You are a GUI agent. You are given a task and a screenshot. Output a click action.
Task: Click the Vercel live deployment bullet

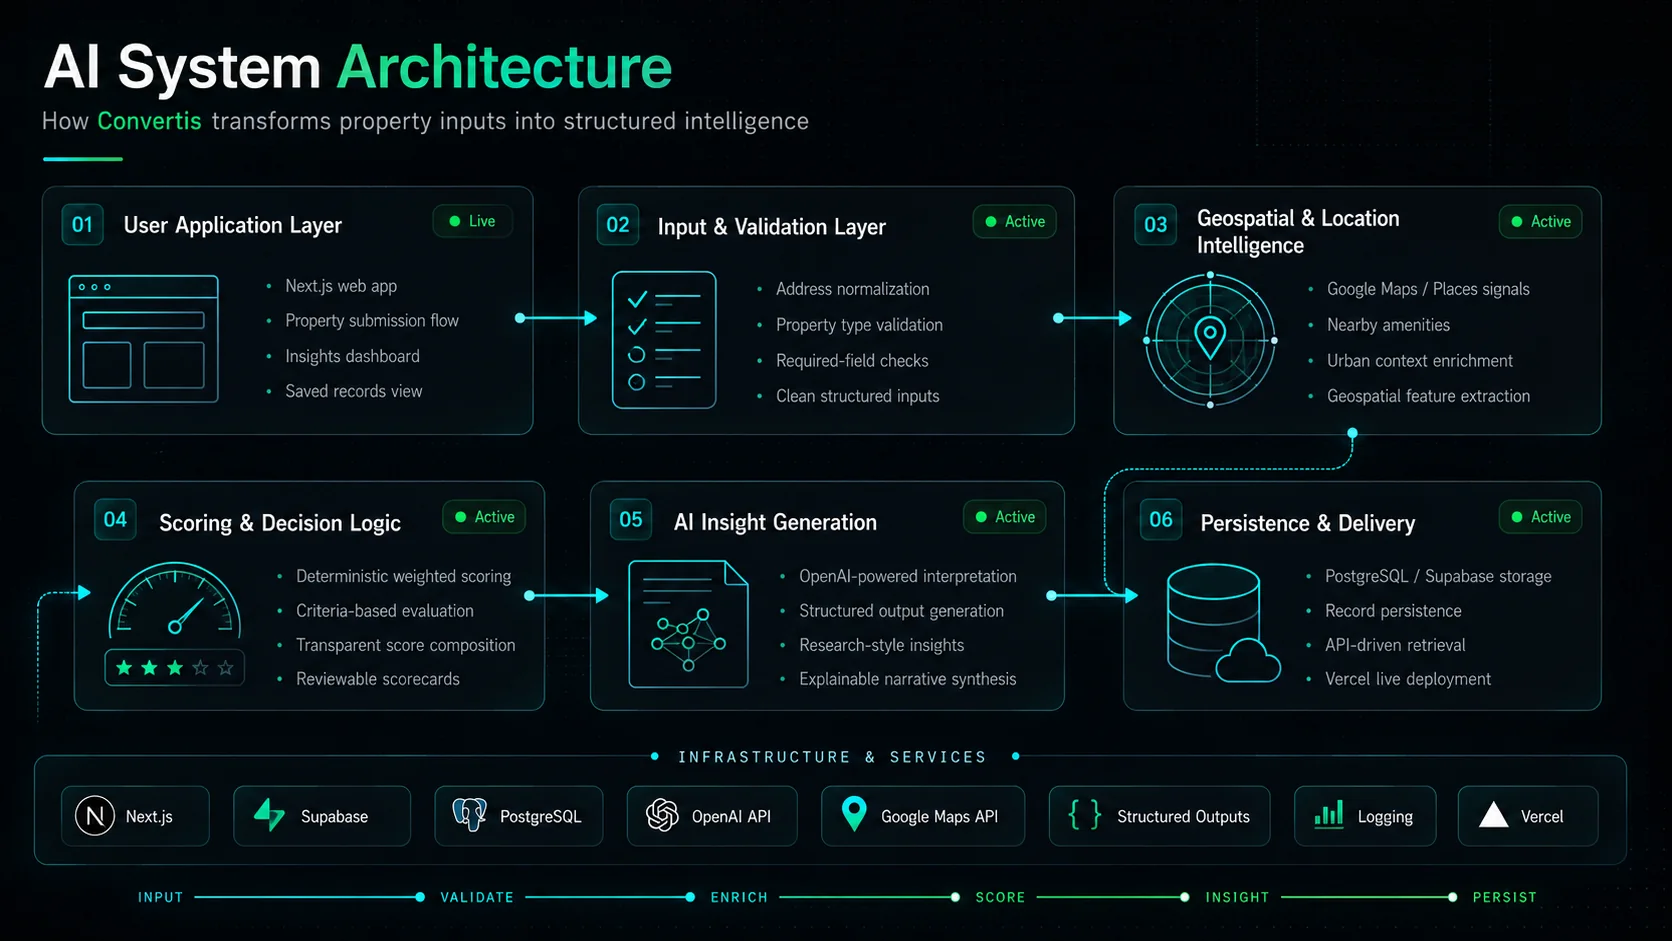tap(1408, 679)
